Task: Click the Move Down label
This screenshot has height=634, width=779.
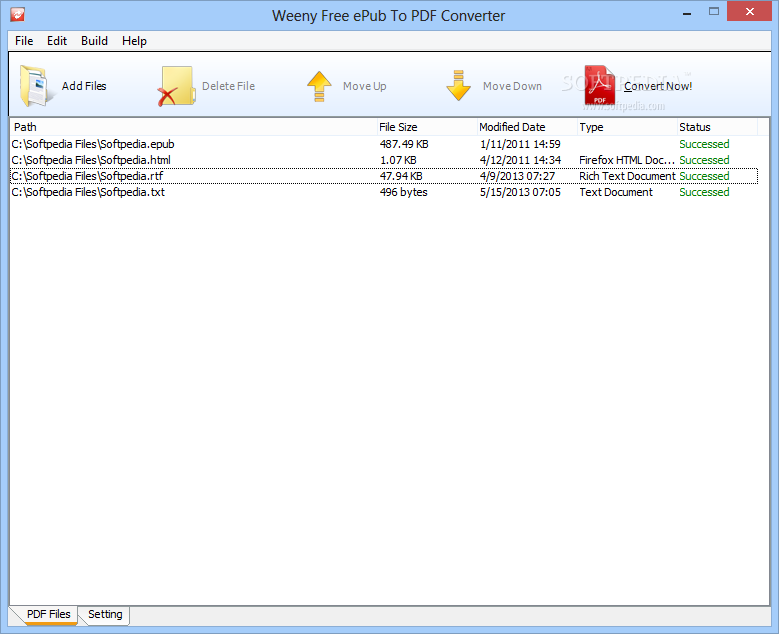Action: (x=512, y=86)
